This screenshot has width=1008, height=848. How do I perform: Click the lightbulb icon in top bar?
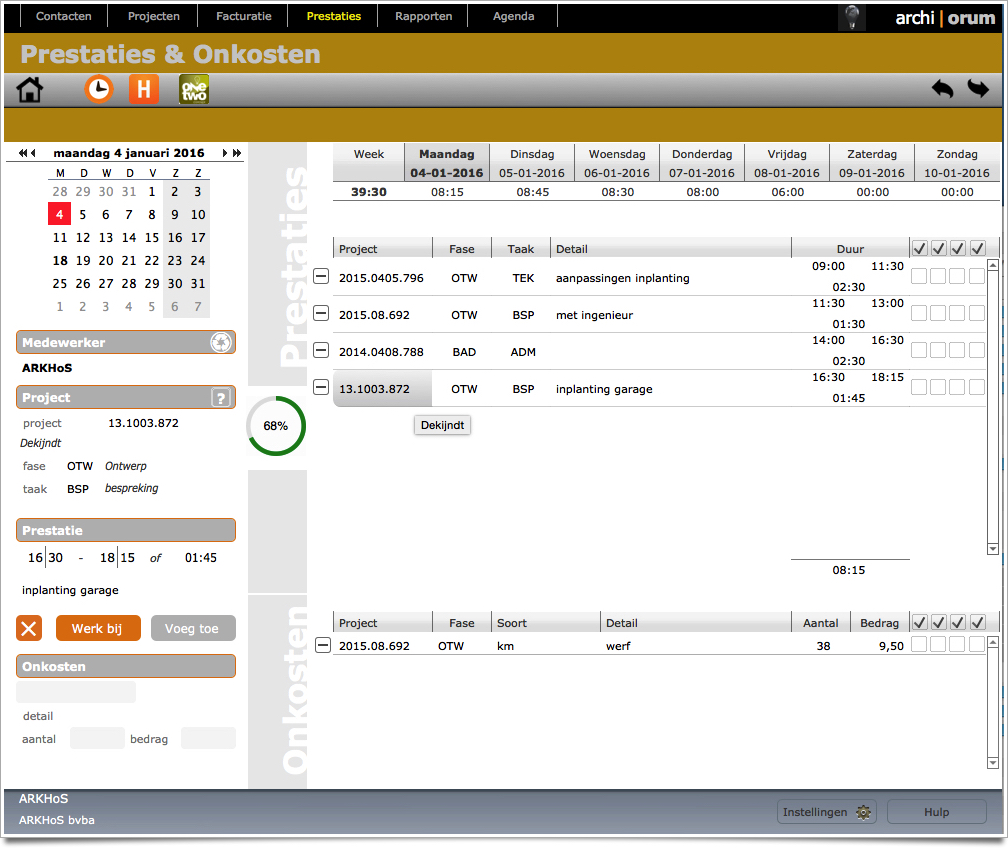[x=852, y=17]
